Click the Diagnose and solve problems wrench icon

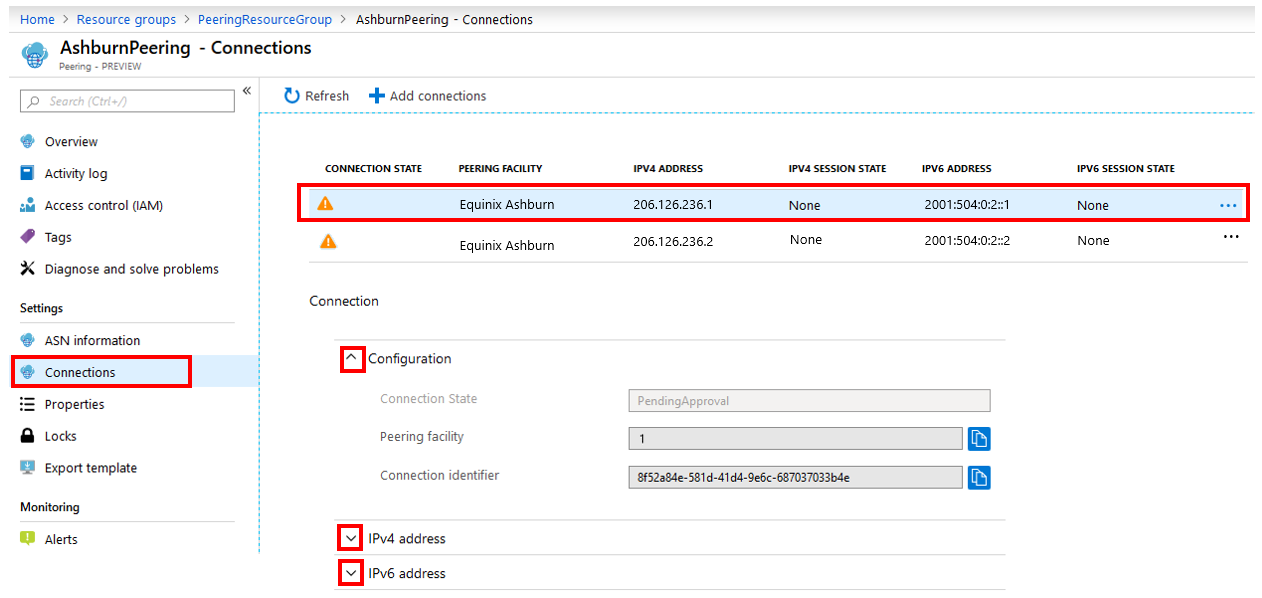tap(28, 269)
